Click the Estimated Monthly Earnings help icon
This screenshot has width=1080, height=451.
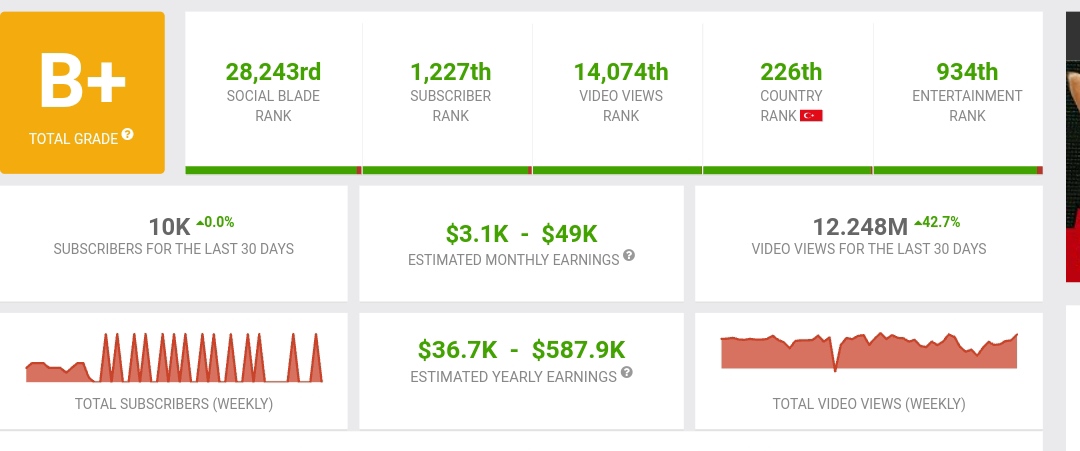(x=629, y=255)
